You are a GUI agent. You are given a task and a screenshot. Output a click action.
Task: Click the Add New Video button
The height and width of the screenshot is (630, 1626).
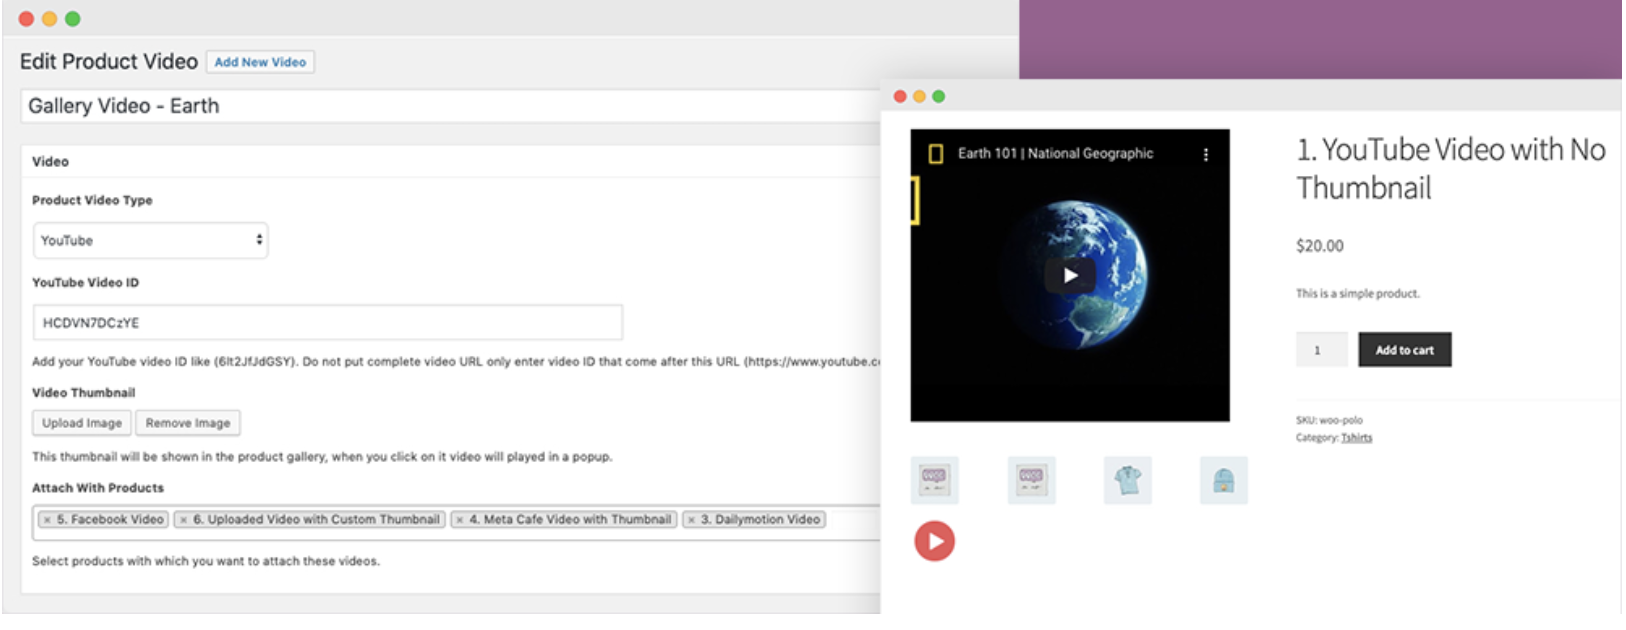[x=260, y=62]
